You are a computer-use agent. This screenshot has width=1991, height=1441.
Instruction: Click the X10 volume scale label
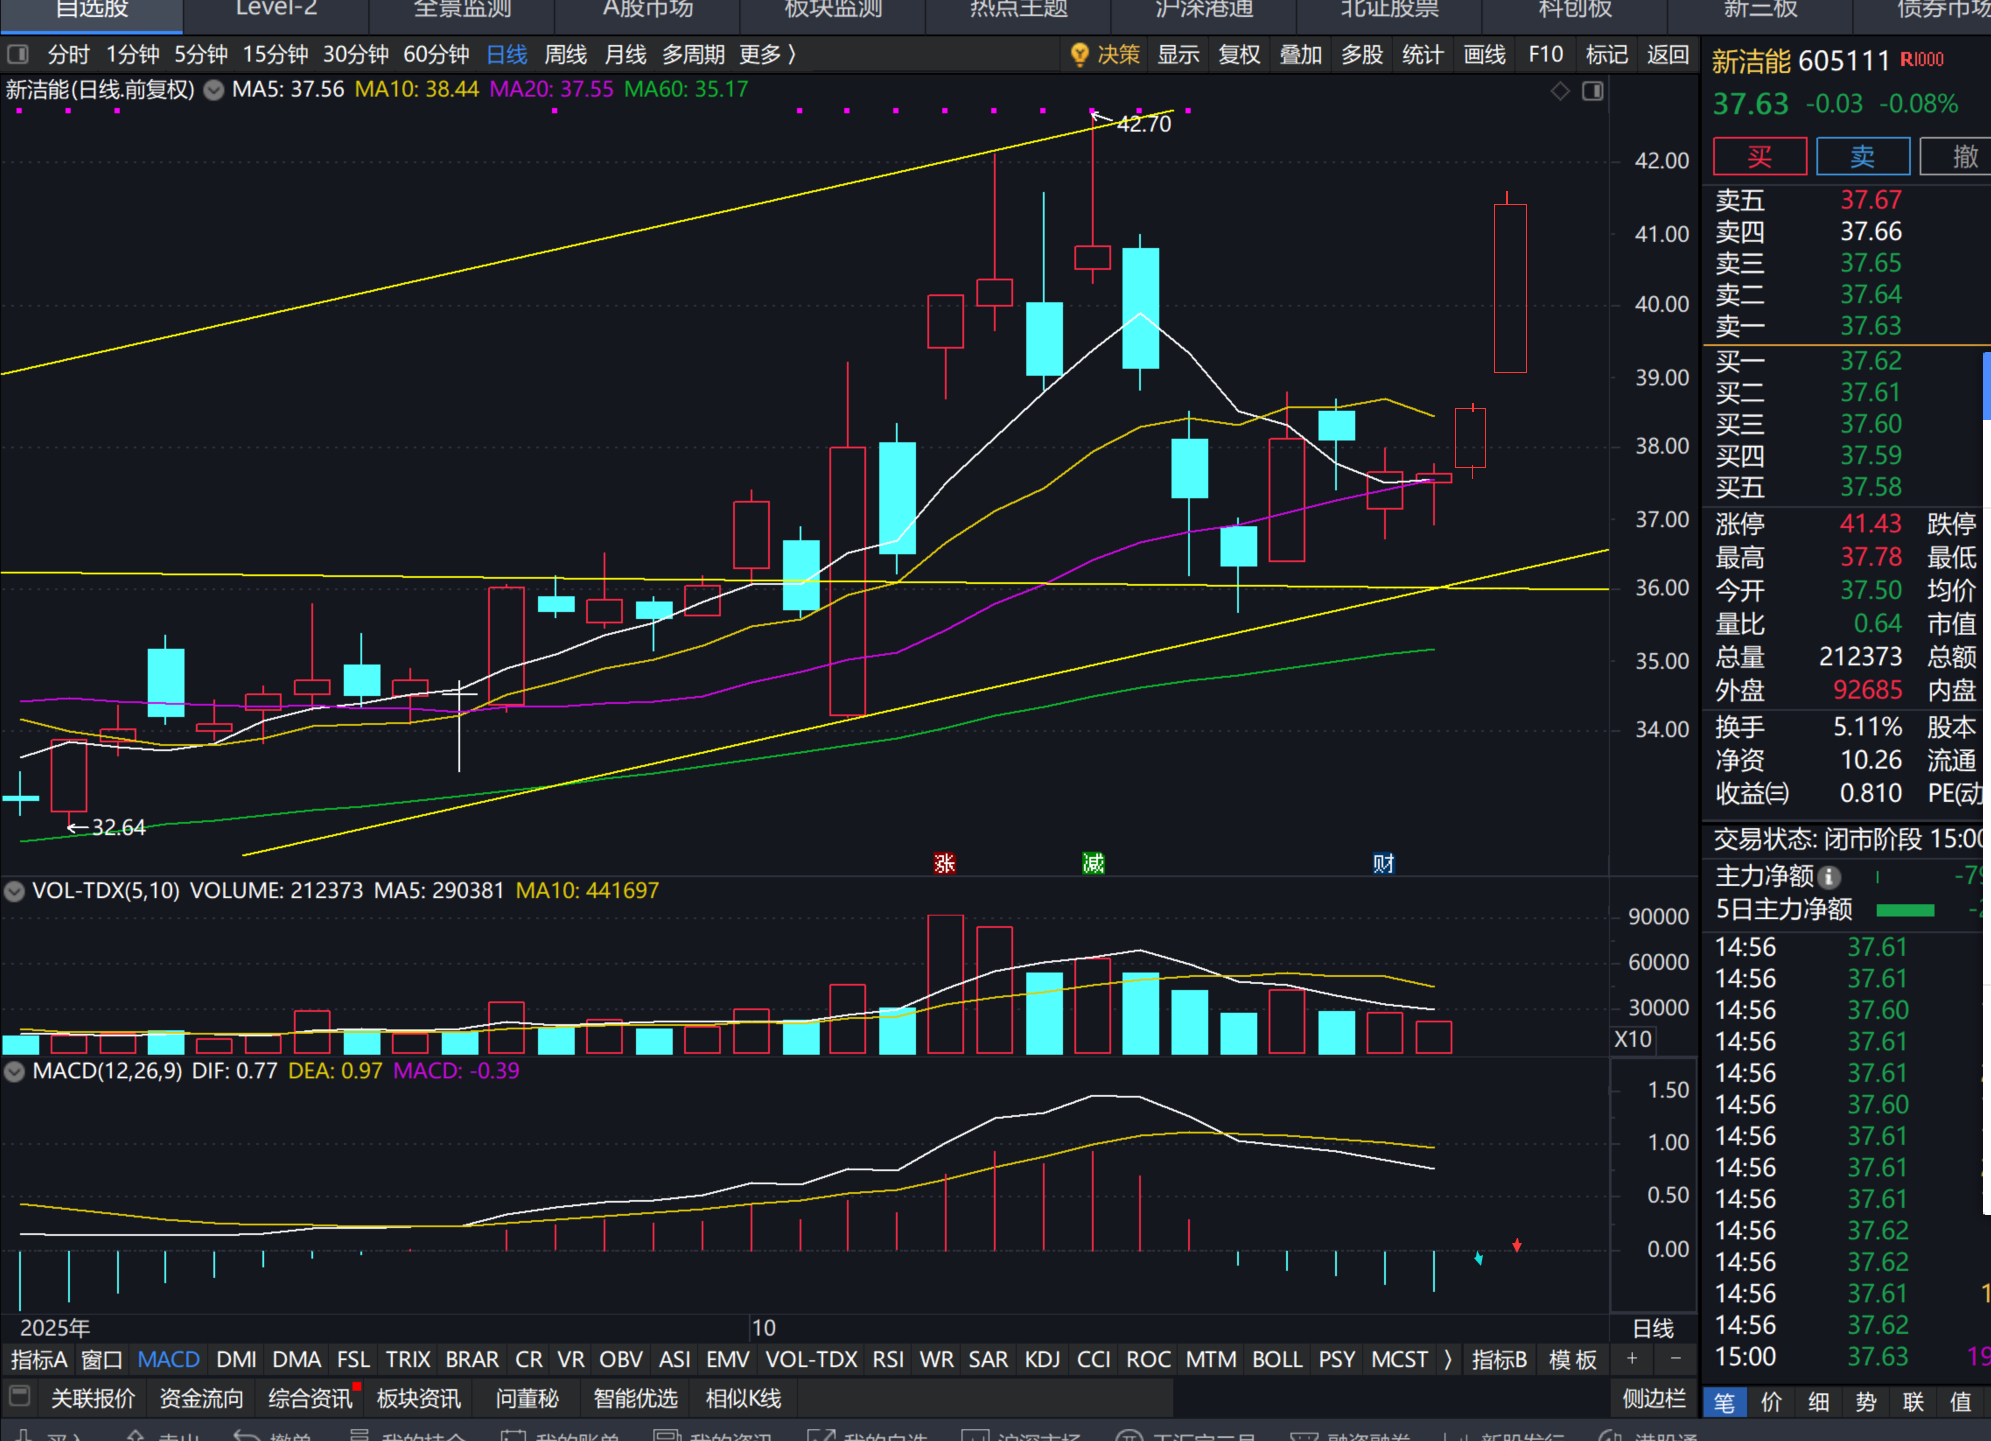(1633, 1039)
